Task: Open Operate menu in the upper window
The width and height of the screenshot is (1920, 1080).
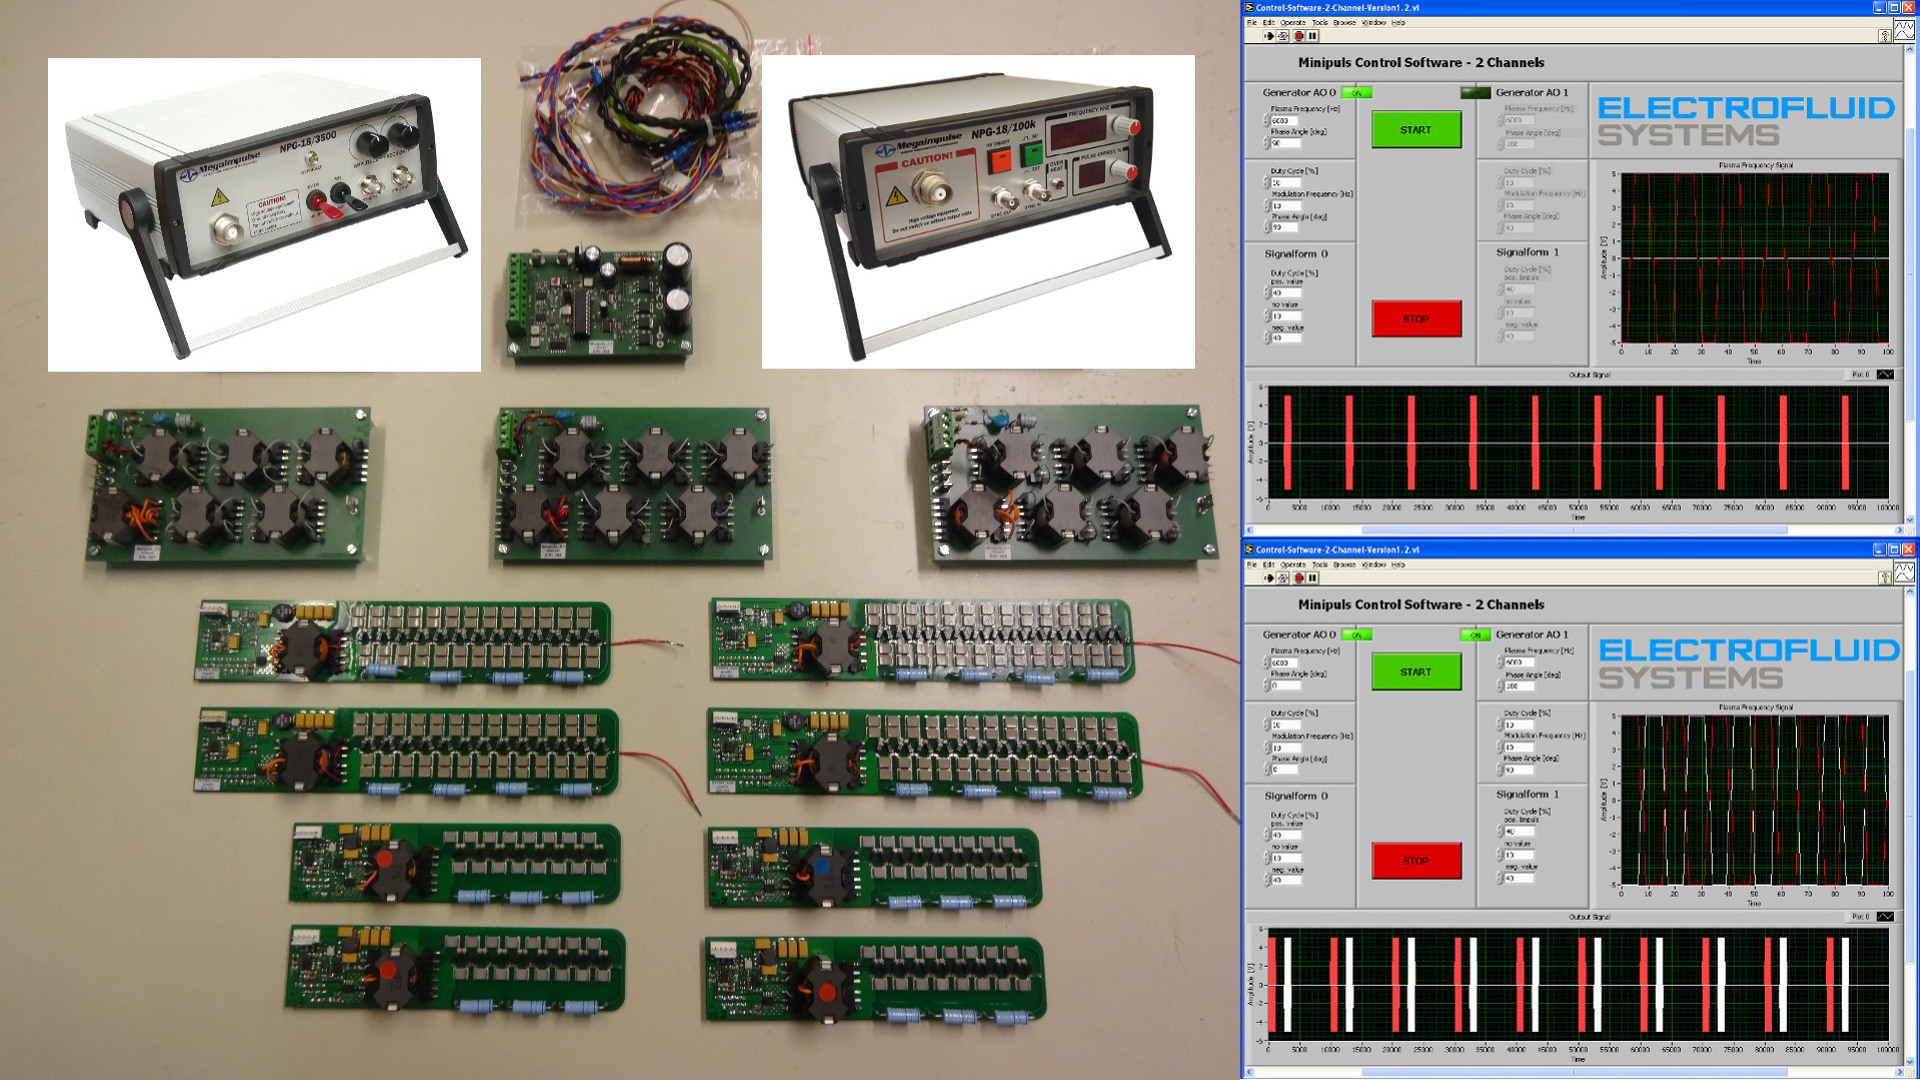Action: (x=1293, y=22)
